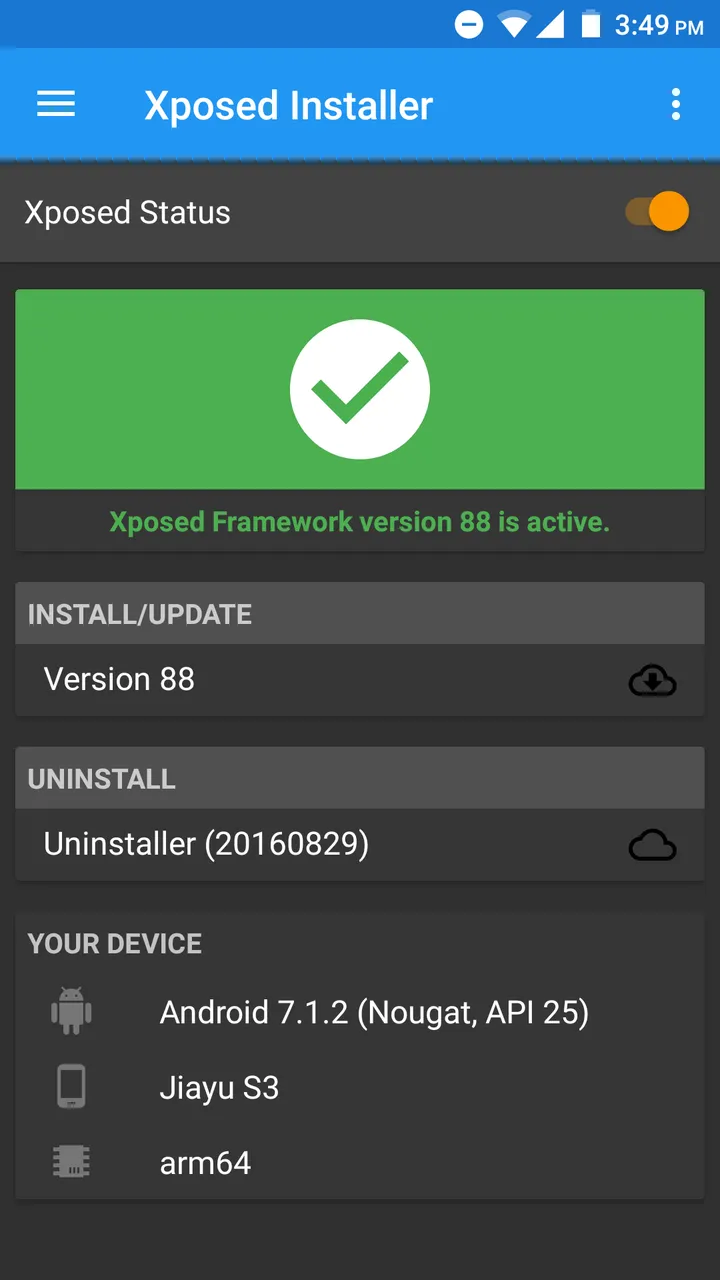Screen dimensions: 720x1280
Task: Tap the 3:49 PM clock
Action: click(658, 25)
